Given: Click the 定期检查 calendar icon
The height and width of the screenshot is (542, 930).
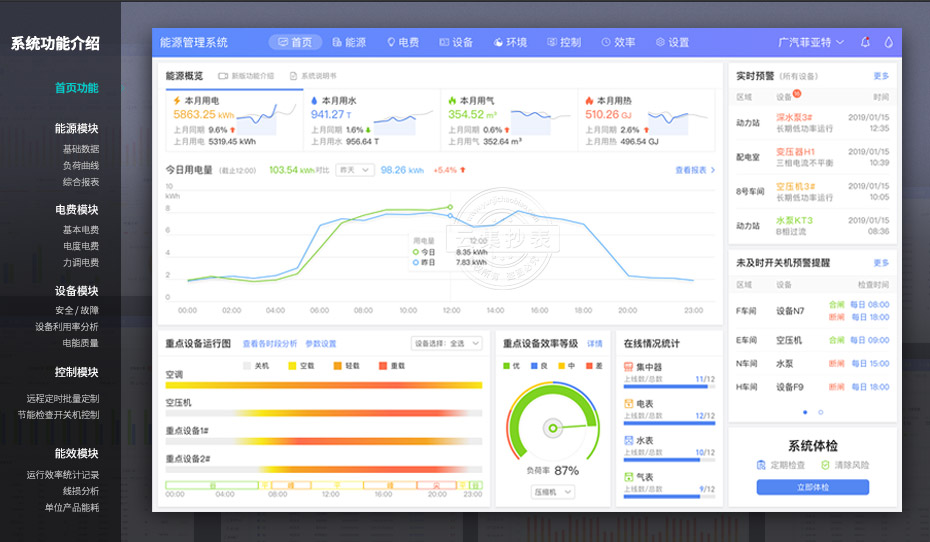Looking at the screenshot, I should (761, 465).
